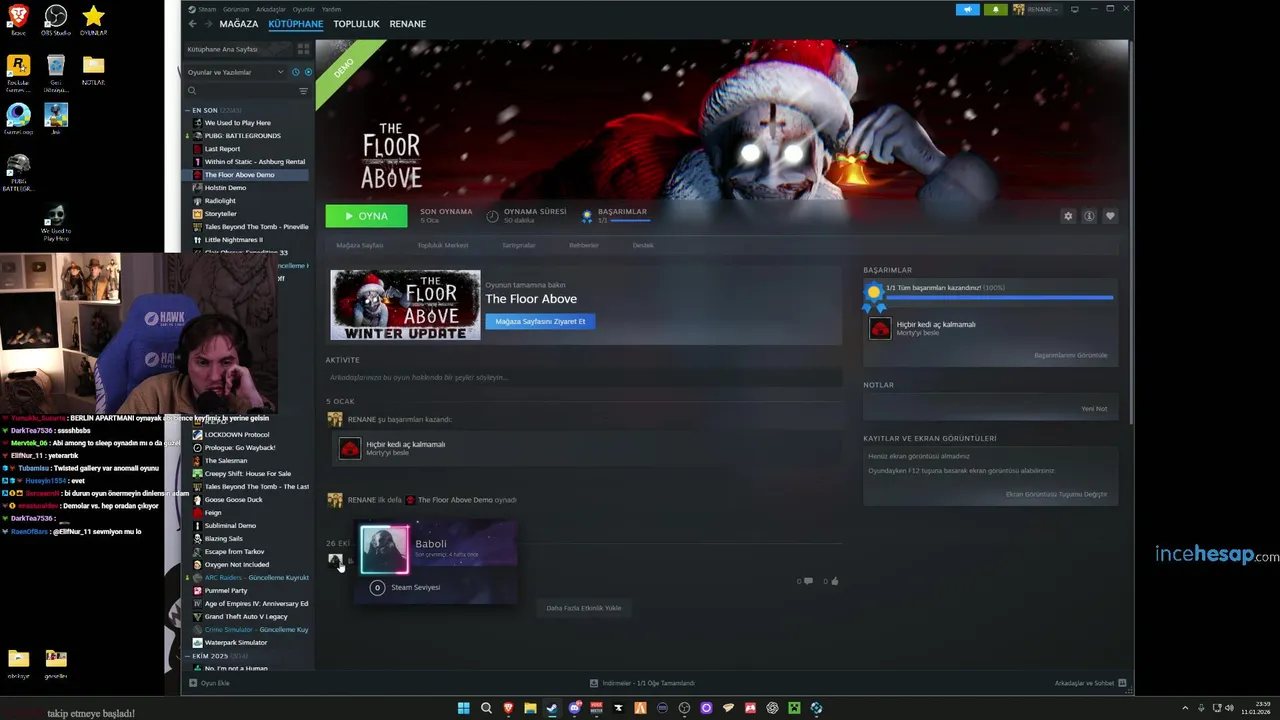1280x720 pixels.
Task: Open File Explorer on the taskbar
Action: (x=530, y=708)
